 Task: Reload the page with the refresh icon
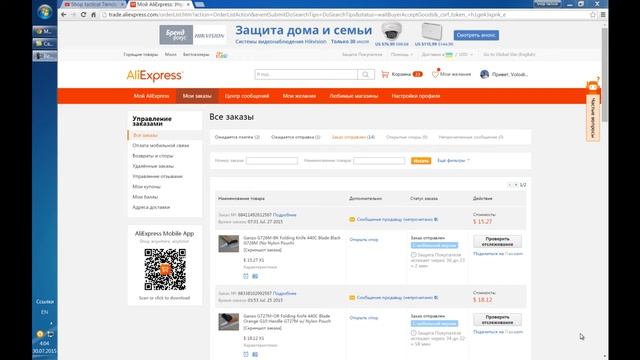coord(83,15)
